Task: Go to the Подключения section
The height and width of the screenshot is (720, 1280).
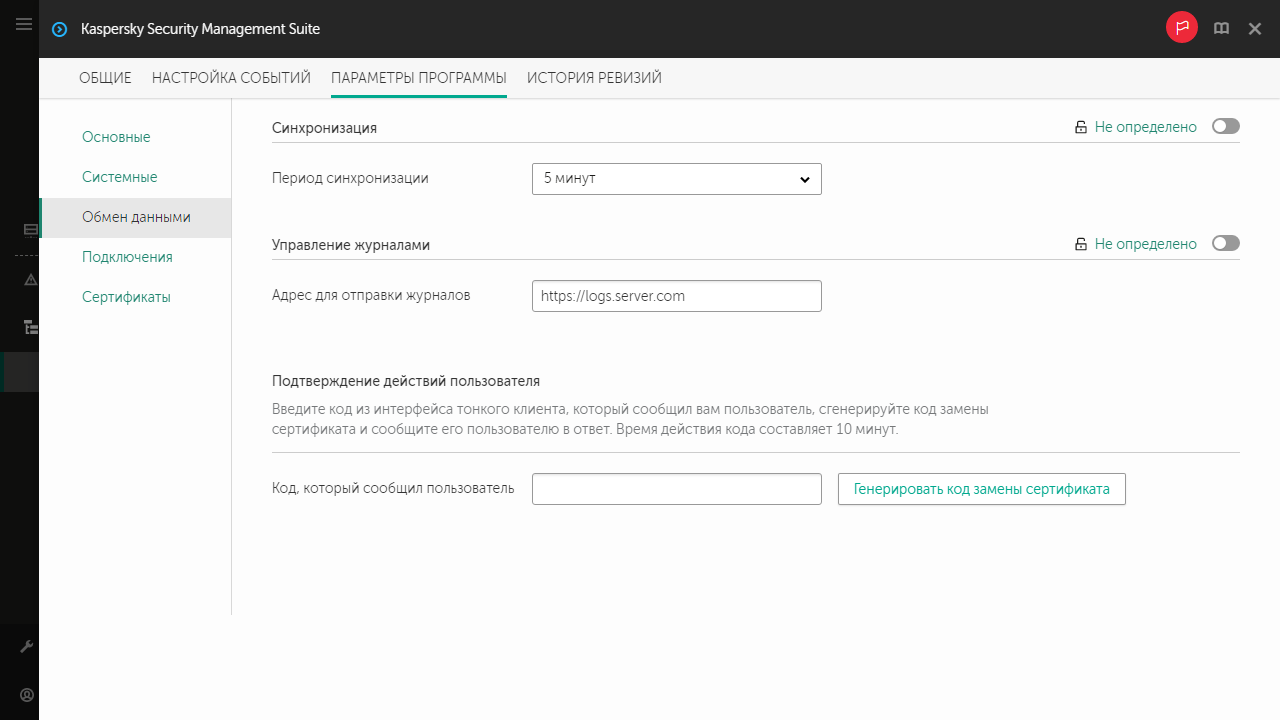Action: [127, 257]
